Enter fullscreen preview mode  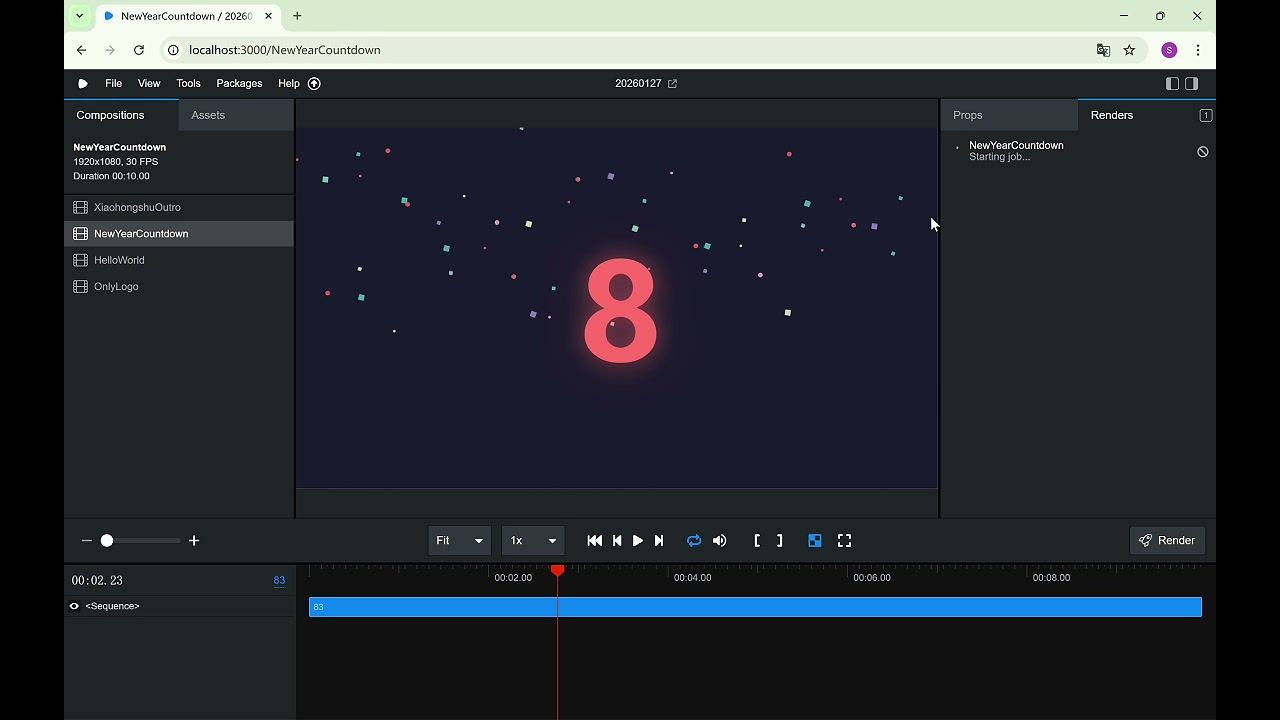tap(845, 541)
